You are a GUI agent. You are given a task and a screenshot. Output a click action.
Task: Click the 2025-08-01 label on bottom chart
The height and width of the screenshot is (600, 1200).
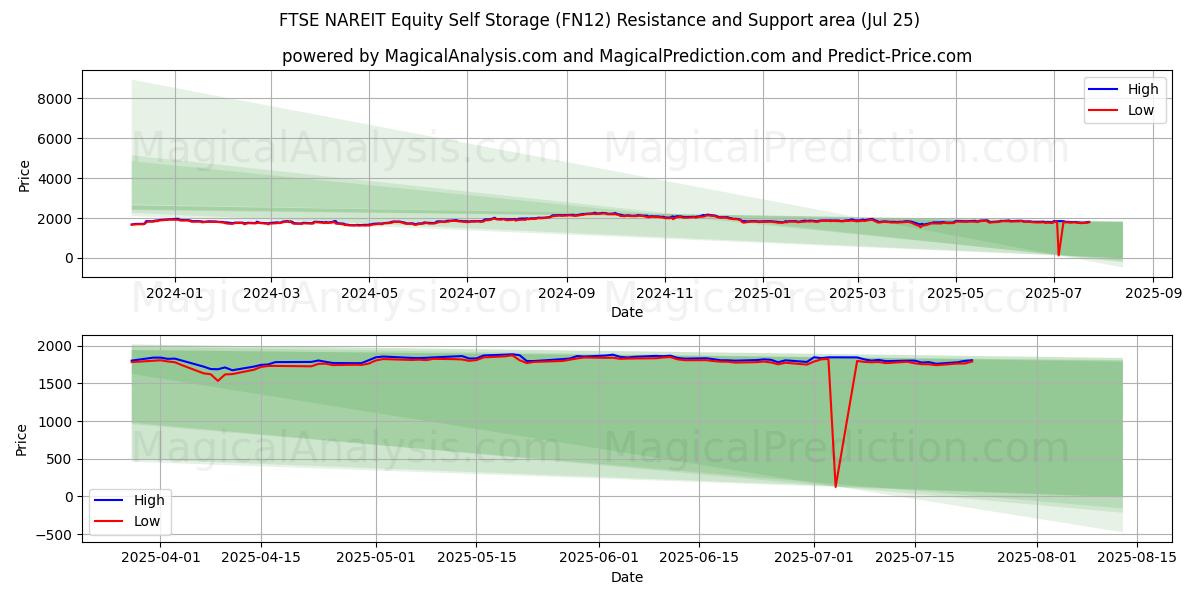tap(1036, 559)
